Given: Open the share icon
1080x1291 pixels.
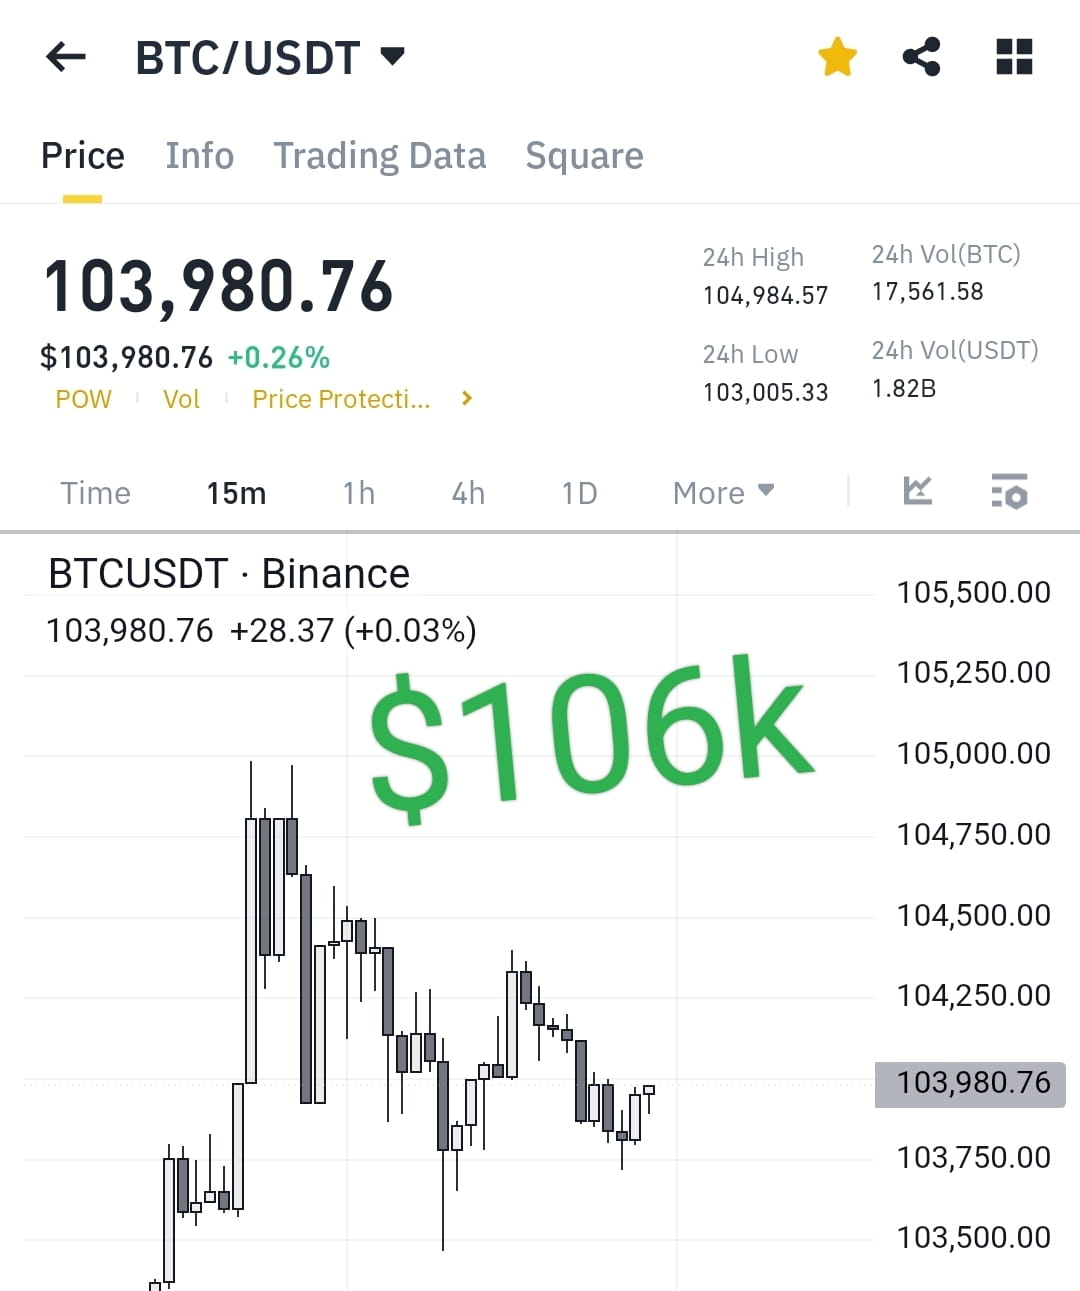Looking at the screenshot, I should click(921, 57).
